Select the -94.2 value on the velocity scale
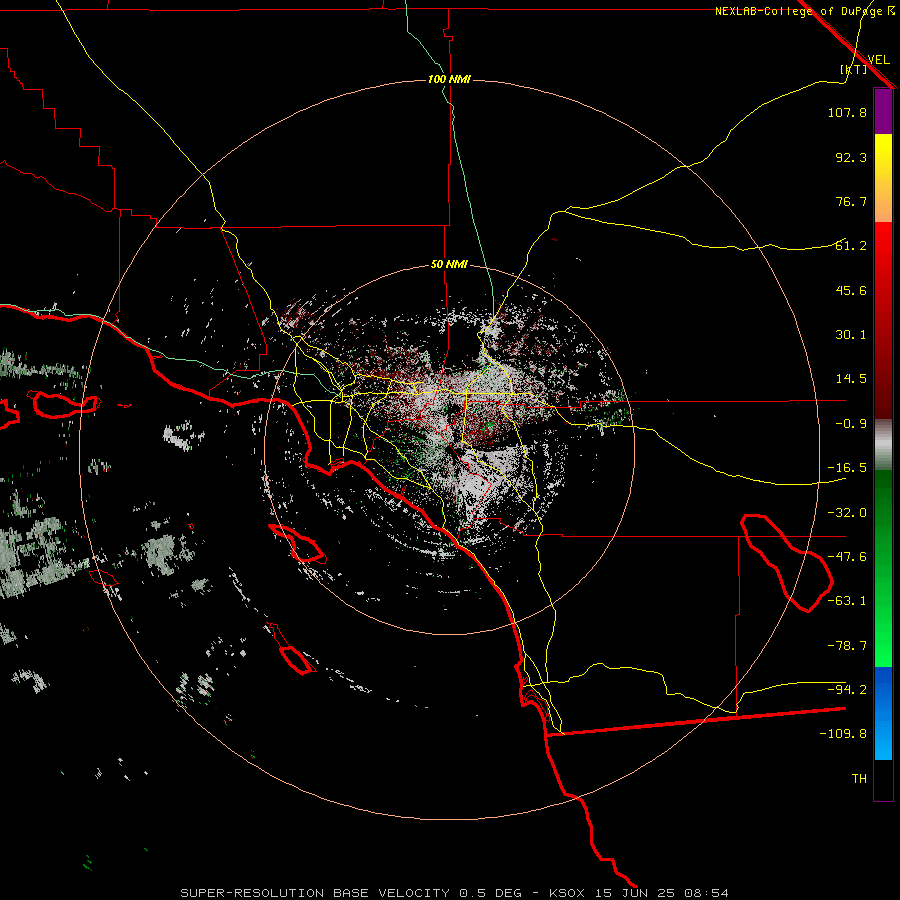 point(847,690)
